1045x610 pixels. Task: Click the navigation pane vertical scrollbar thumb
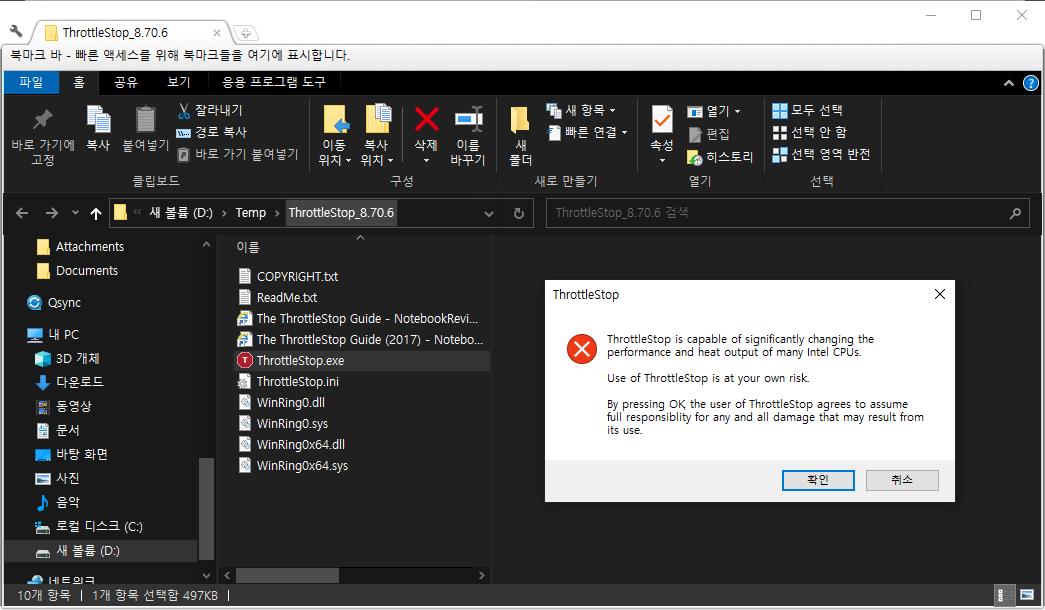[x=207, y=509]
